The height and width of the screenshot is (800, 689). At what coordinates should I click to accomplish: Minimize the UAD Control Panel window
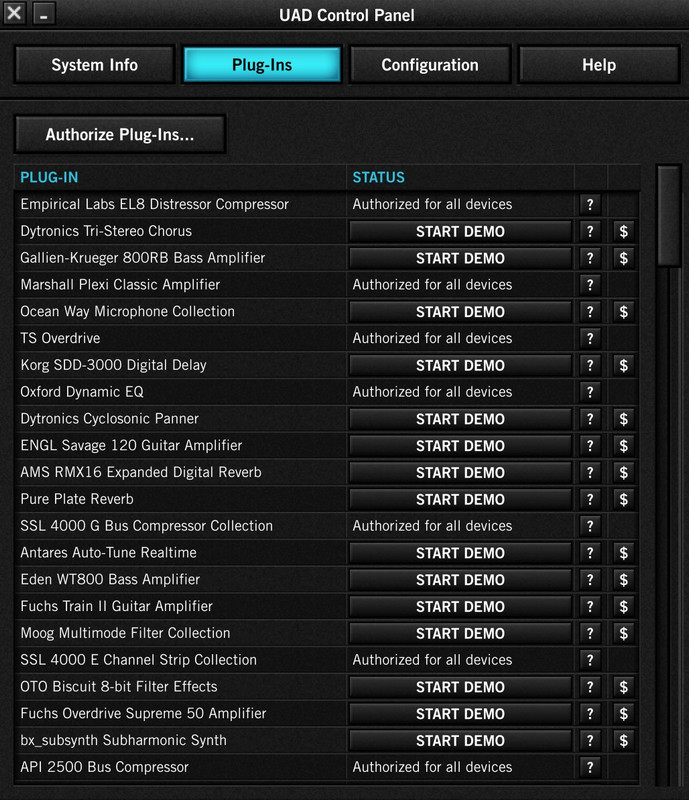[x=44, y=13]
